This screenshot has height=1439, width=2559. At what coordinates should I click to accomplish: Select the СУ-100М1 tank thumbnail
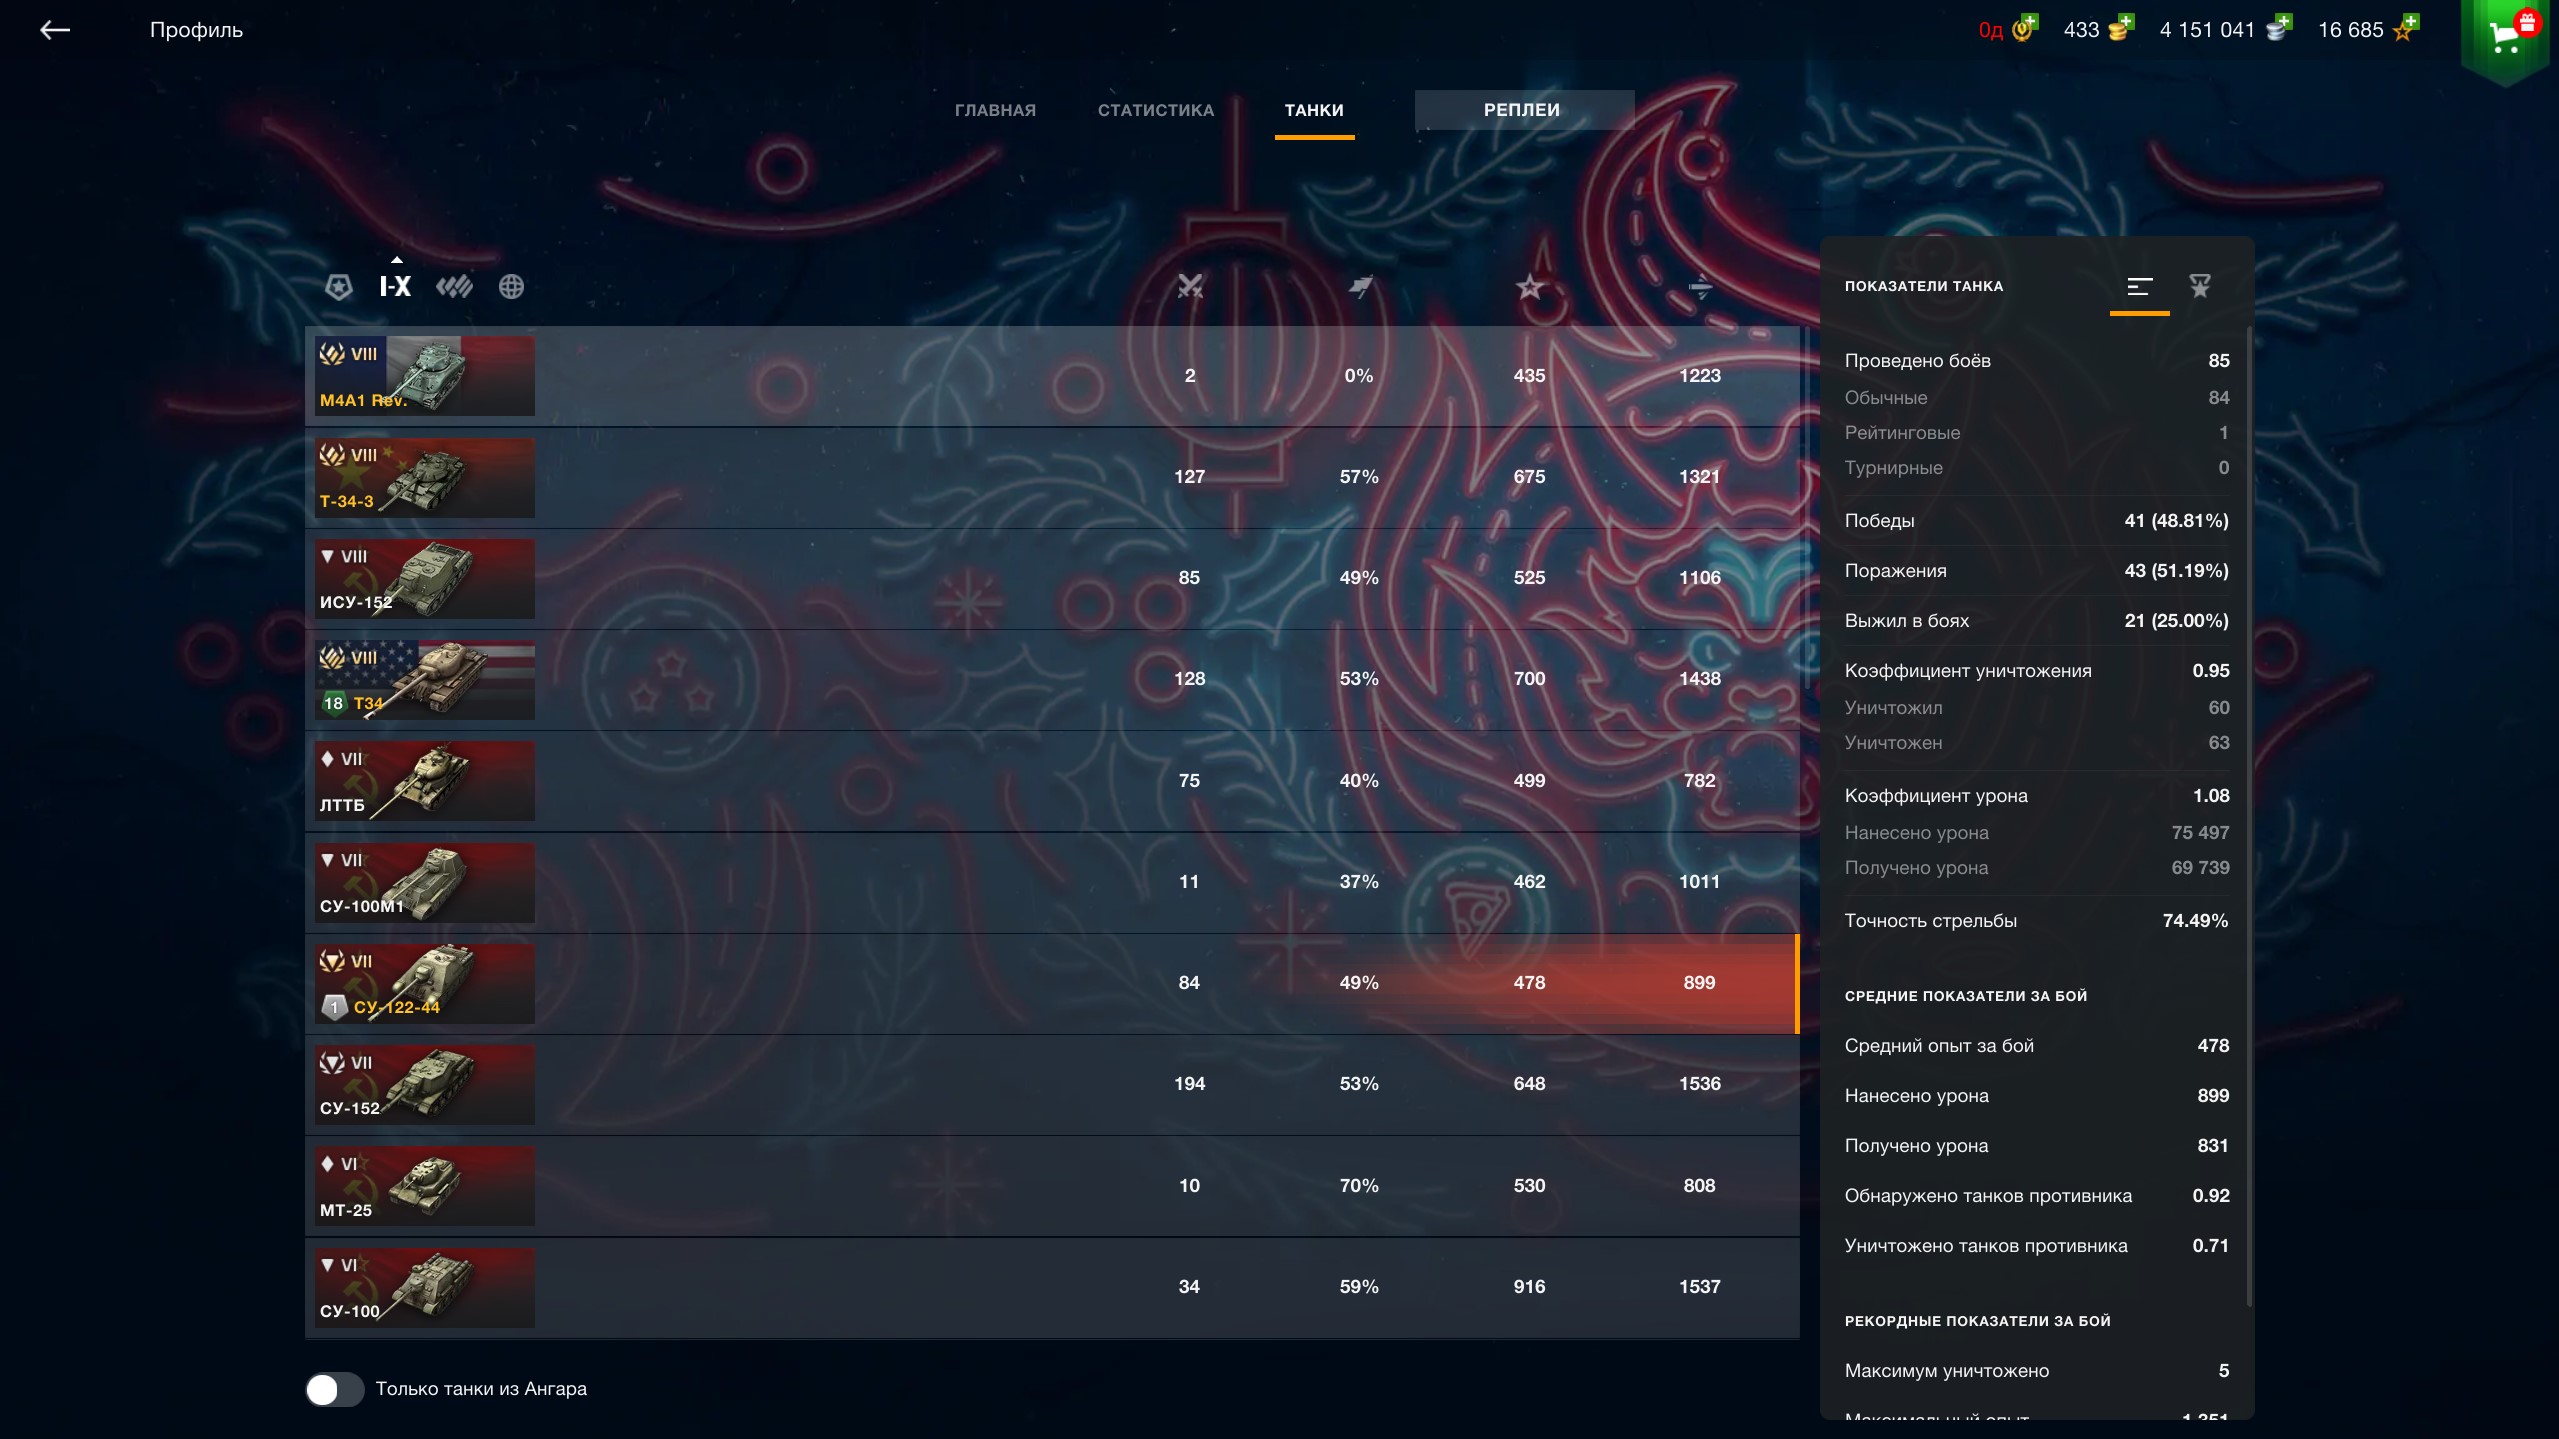[x=425, y=883]
